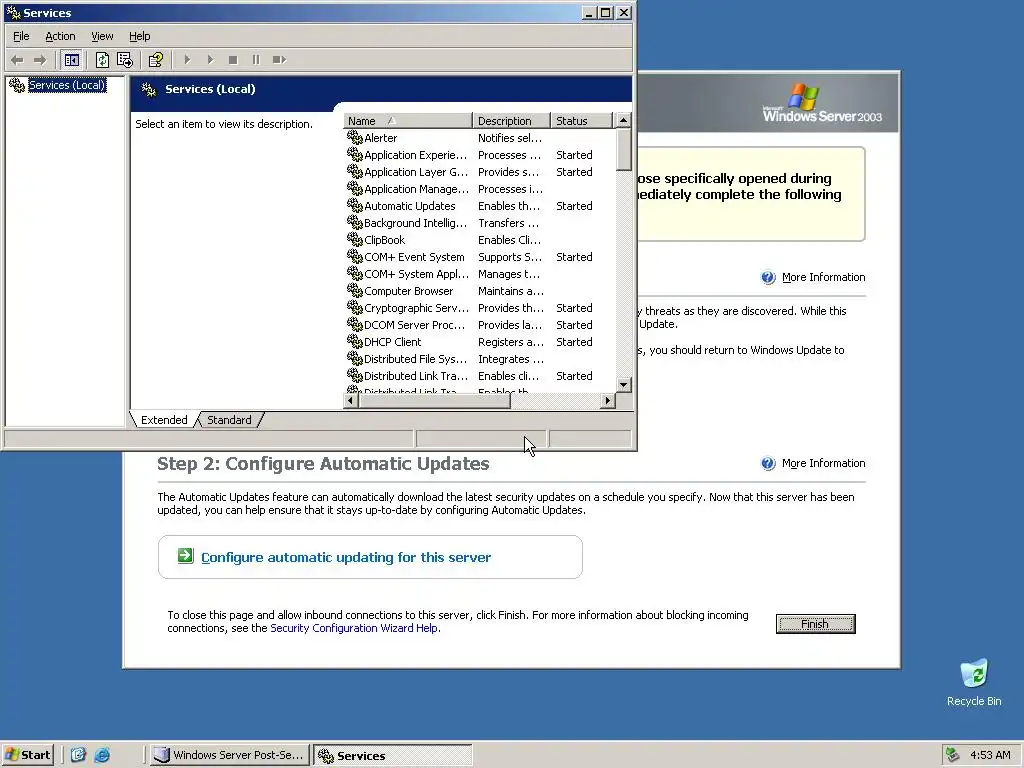The image size is (1024, 768).
Task: Switch to Windows Server Post-Setup taskbar button
Action: tap(229, 755)
